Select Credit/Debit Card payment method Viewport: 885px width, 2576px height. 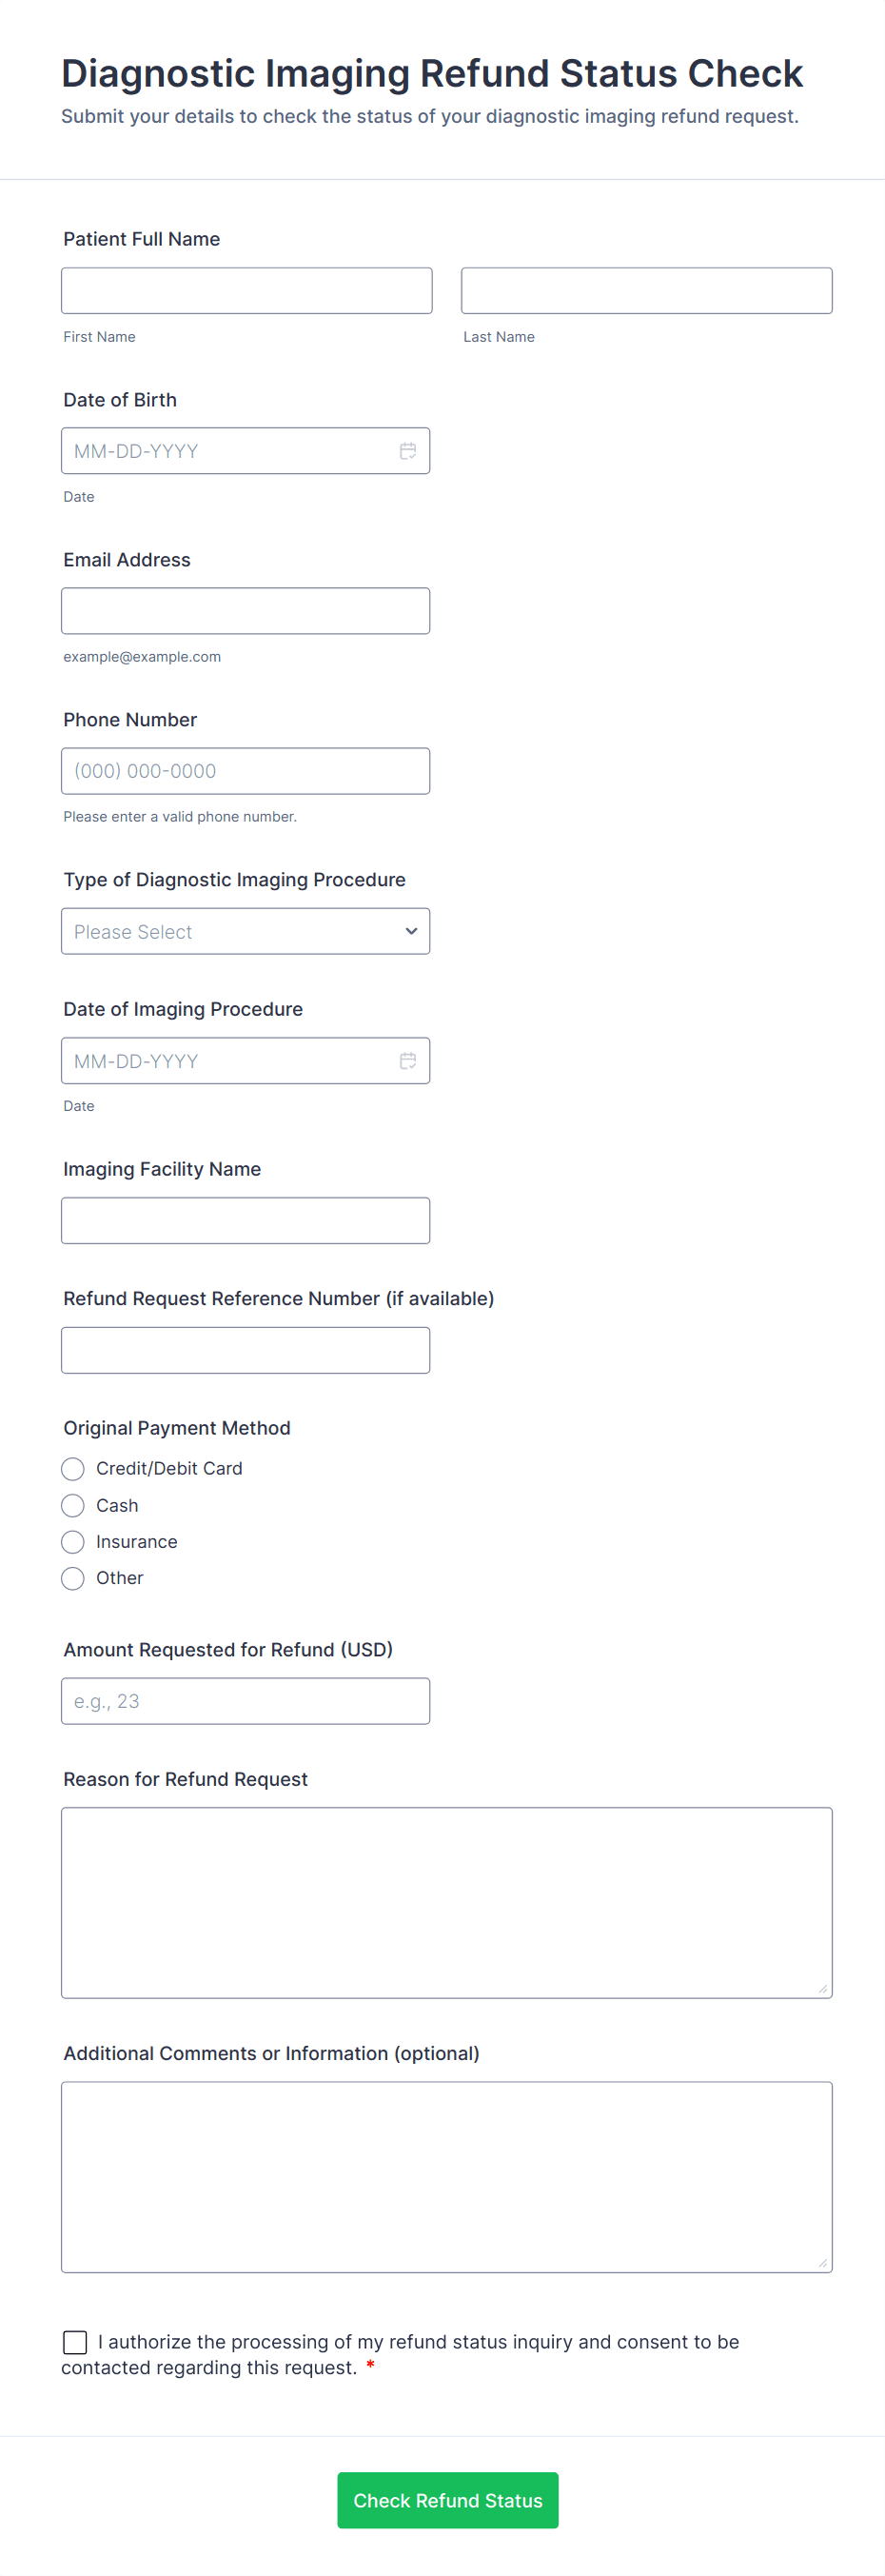(x=73, y=1469)
